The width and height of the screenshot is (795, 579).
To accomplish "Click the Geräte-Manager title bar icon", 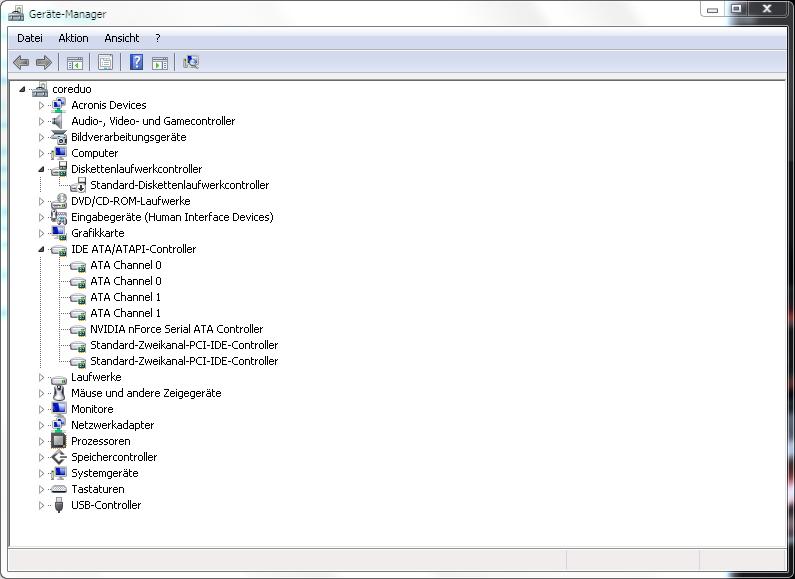I will point(16,13).
